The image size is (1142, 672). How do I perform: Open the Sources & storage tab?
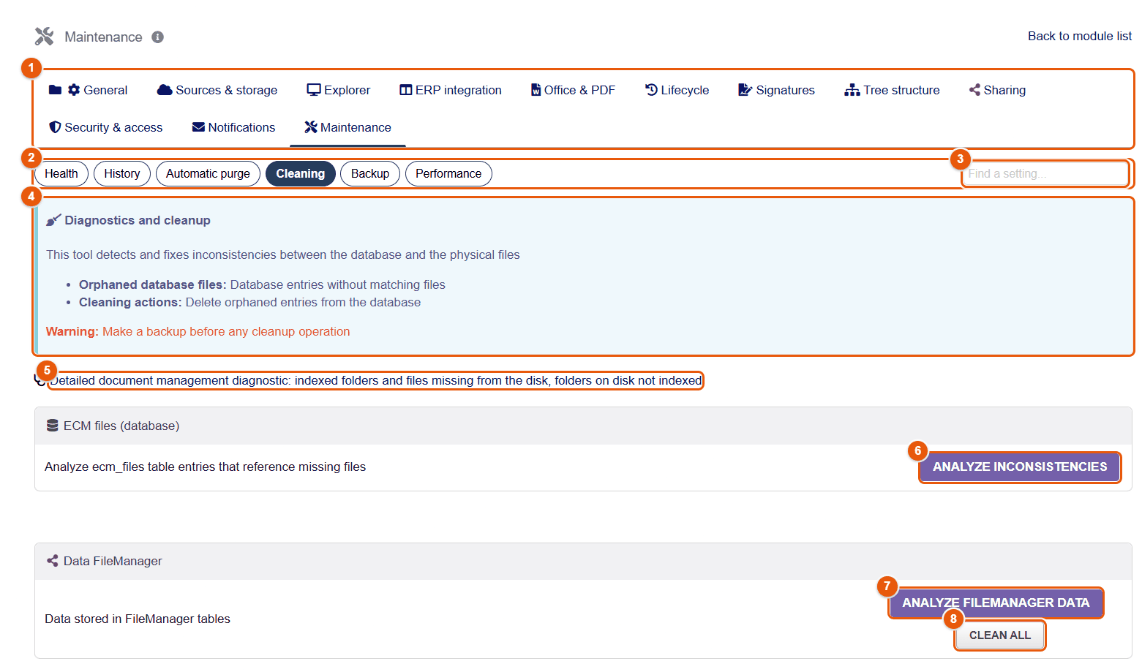point(217,90)
